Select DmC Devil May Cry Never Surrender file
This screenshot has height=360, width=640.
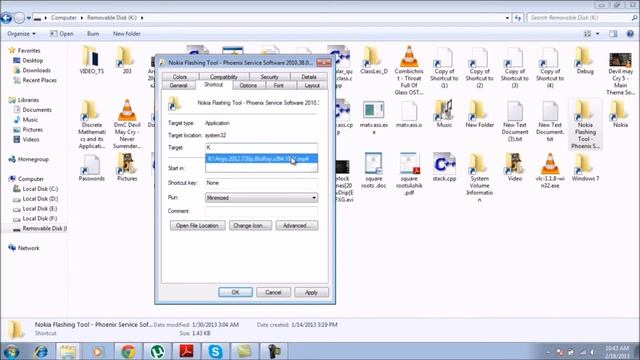pyautogui.click(x=127, y=124)
